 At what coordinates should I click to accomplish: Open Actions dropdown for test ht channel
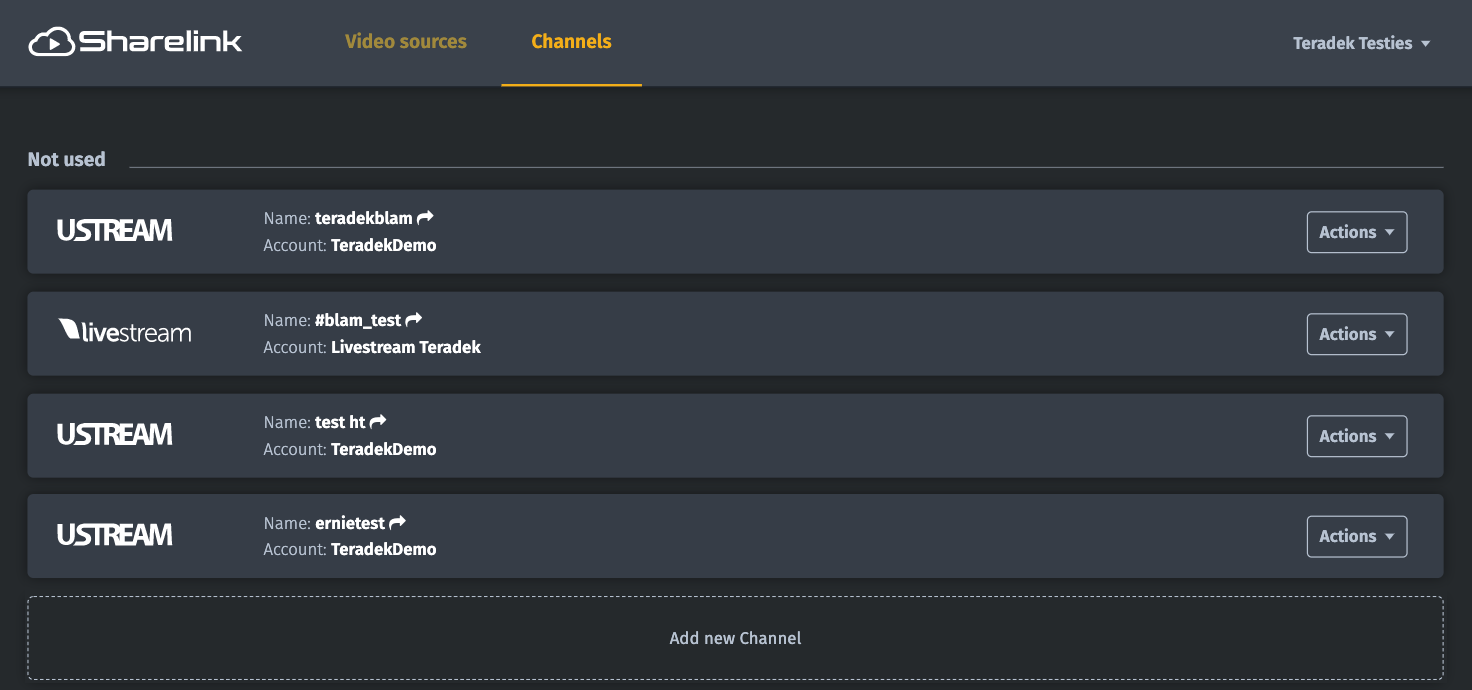point(1356,436)
